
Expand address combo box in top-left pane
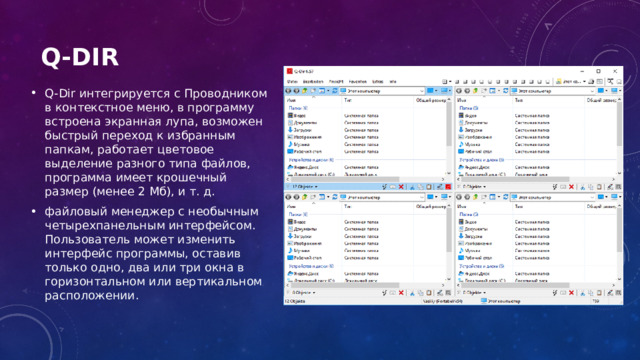[x=421, y=91]
